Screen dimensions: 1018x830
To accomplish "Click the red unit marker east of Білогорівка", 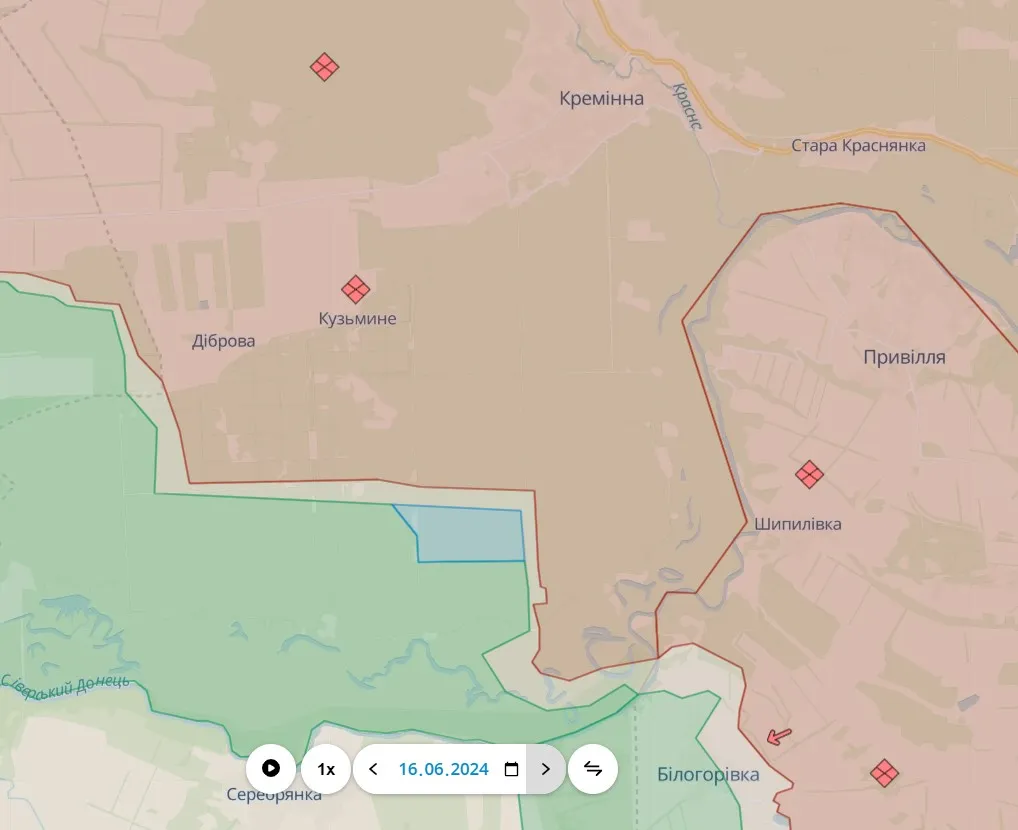I will [x=883, y=773].
